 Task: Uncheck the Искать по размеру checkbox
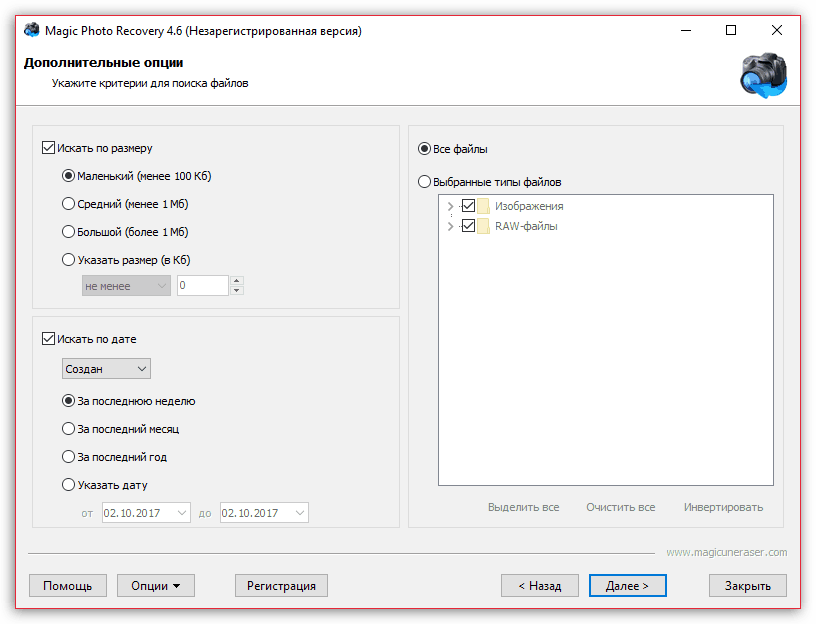(x=48, y=148)
